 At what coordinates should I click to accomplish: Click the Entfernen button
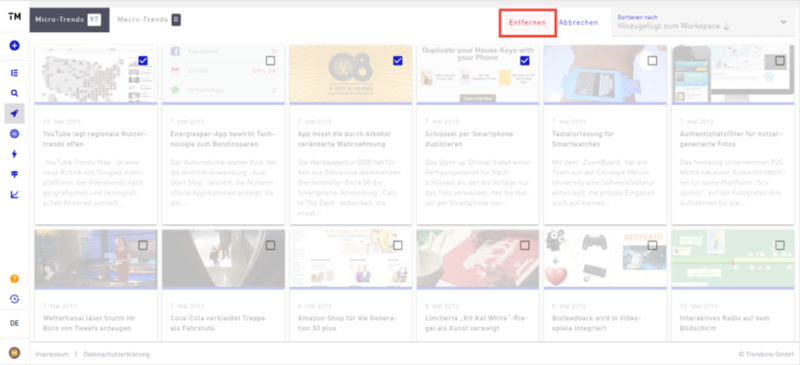point(527,23)
